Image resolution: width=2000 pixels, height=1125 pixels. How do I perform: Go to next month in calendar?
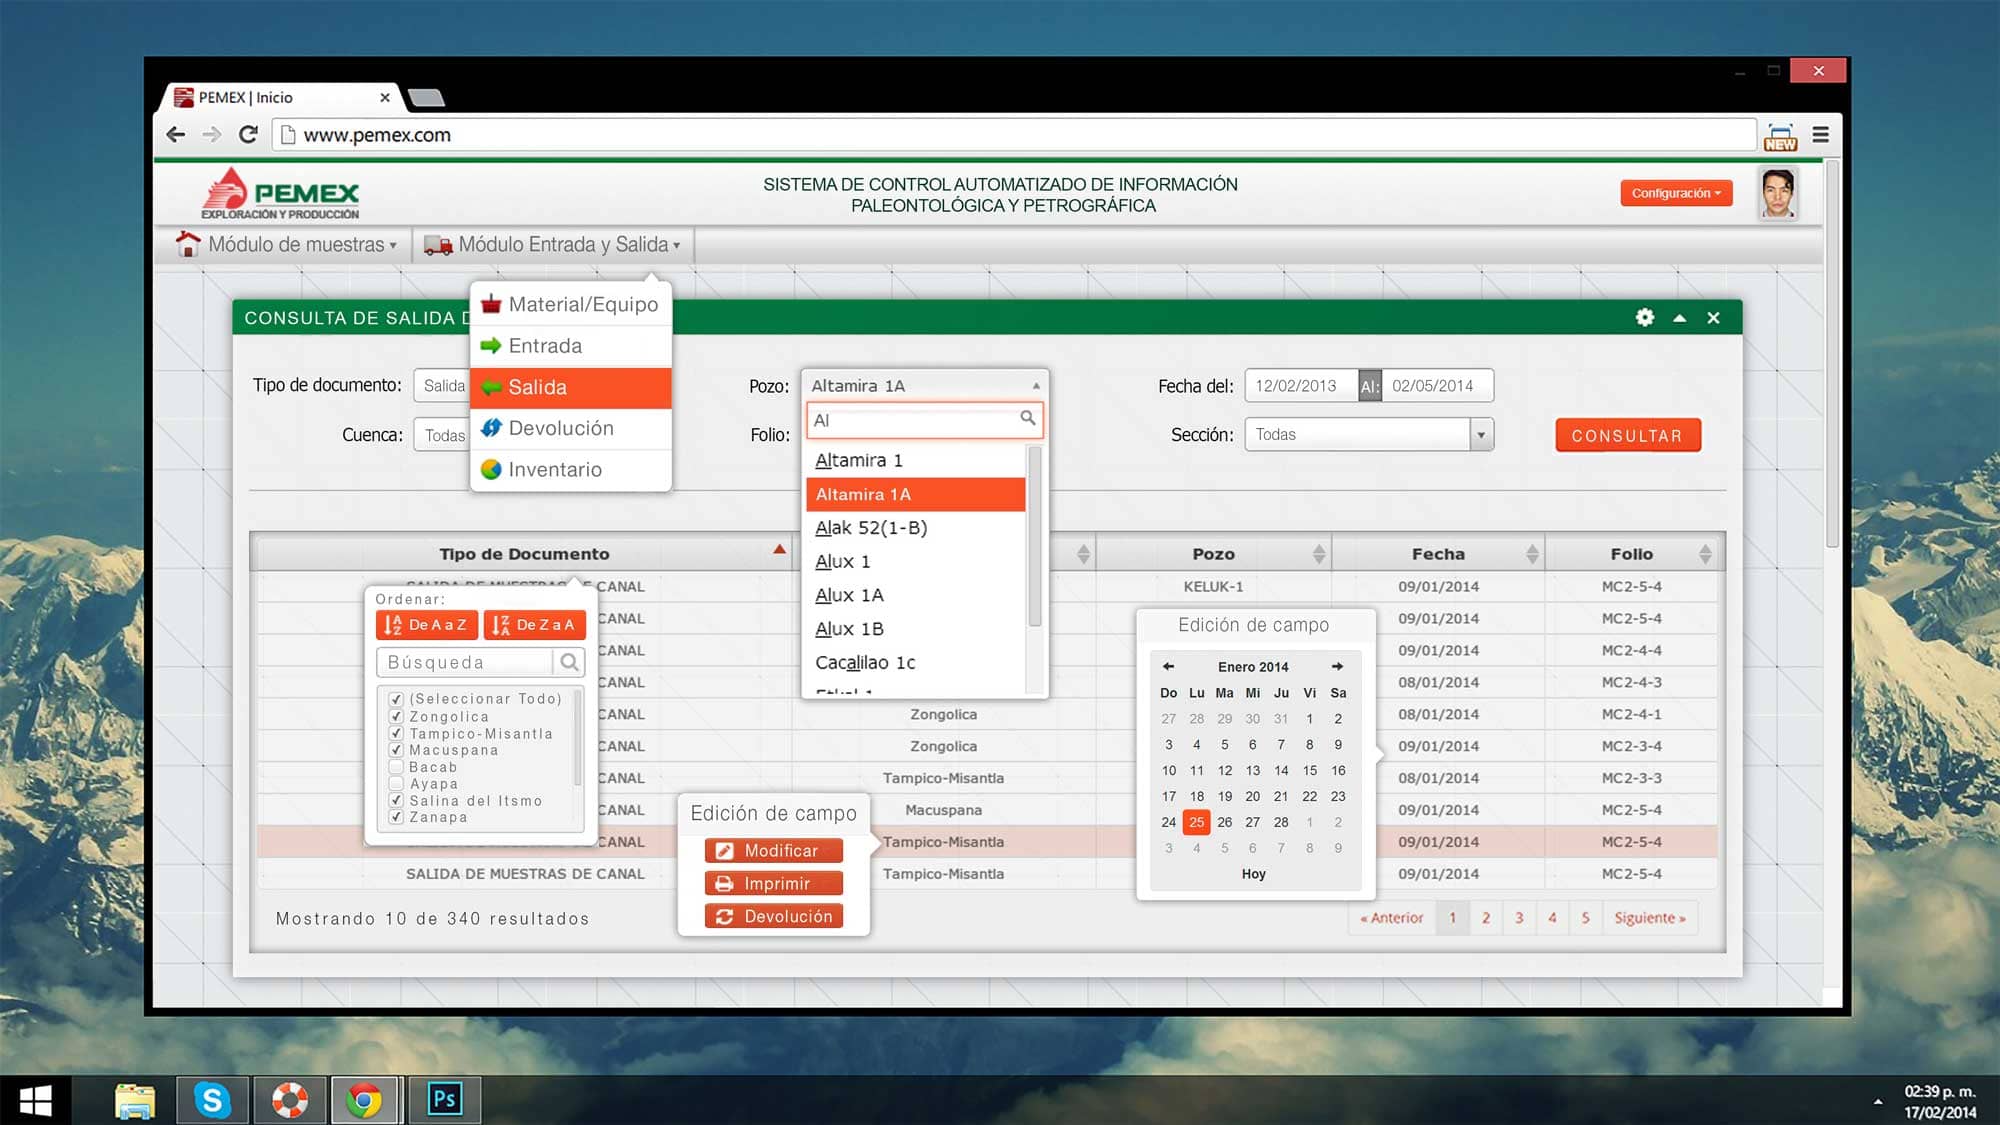pyautogui.click(x=1337, y=666)
